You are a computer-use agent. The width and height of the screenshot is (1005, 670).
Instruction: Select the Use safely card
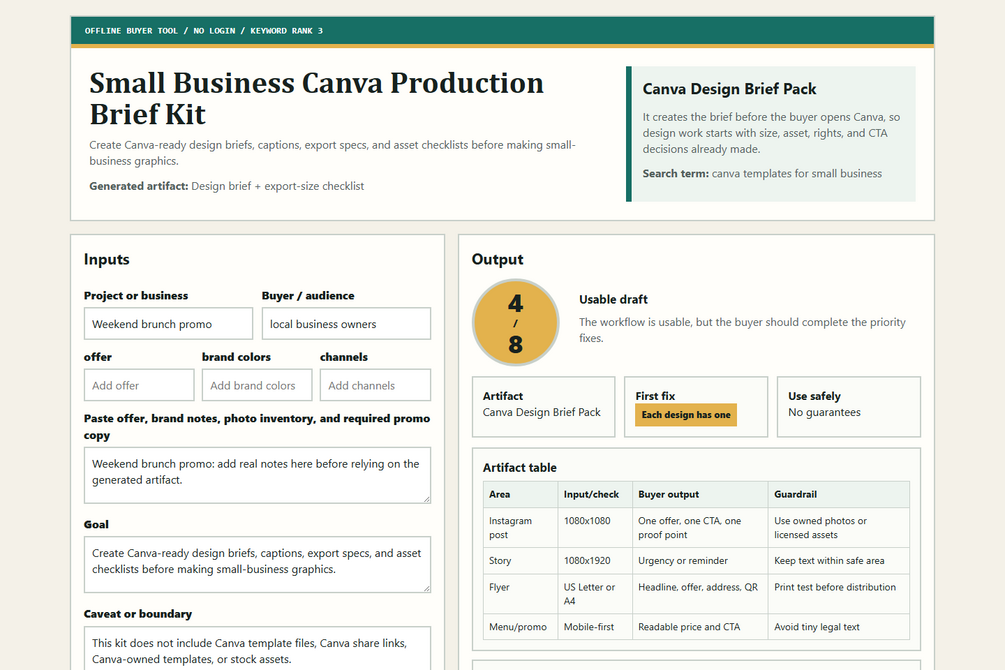coord(849,407)
